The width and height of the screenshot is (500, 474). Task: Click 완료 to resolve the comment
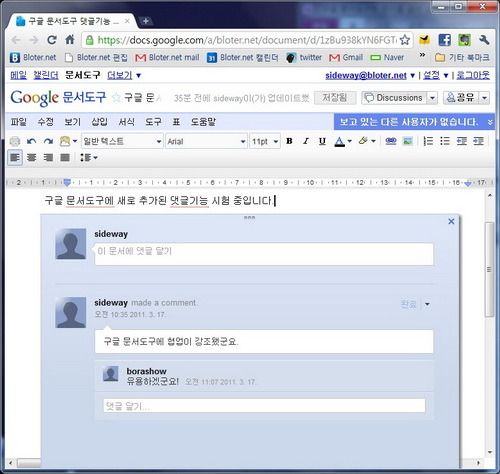click(x=409, y=304)
